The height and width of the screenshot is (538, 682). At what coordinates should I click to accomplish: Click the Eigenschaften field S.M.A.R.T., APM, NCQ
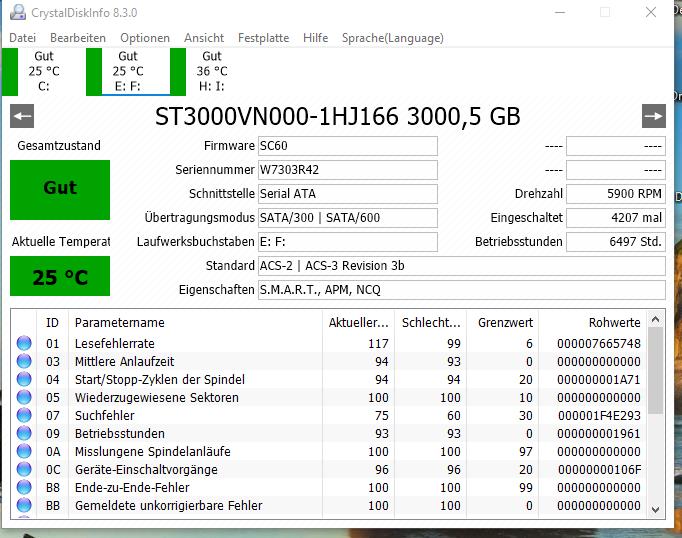462,290
